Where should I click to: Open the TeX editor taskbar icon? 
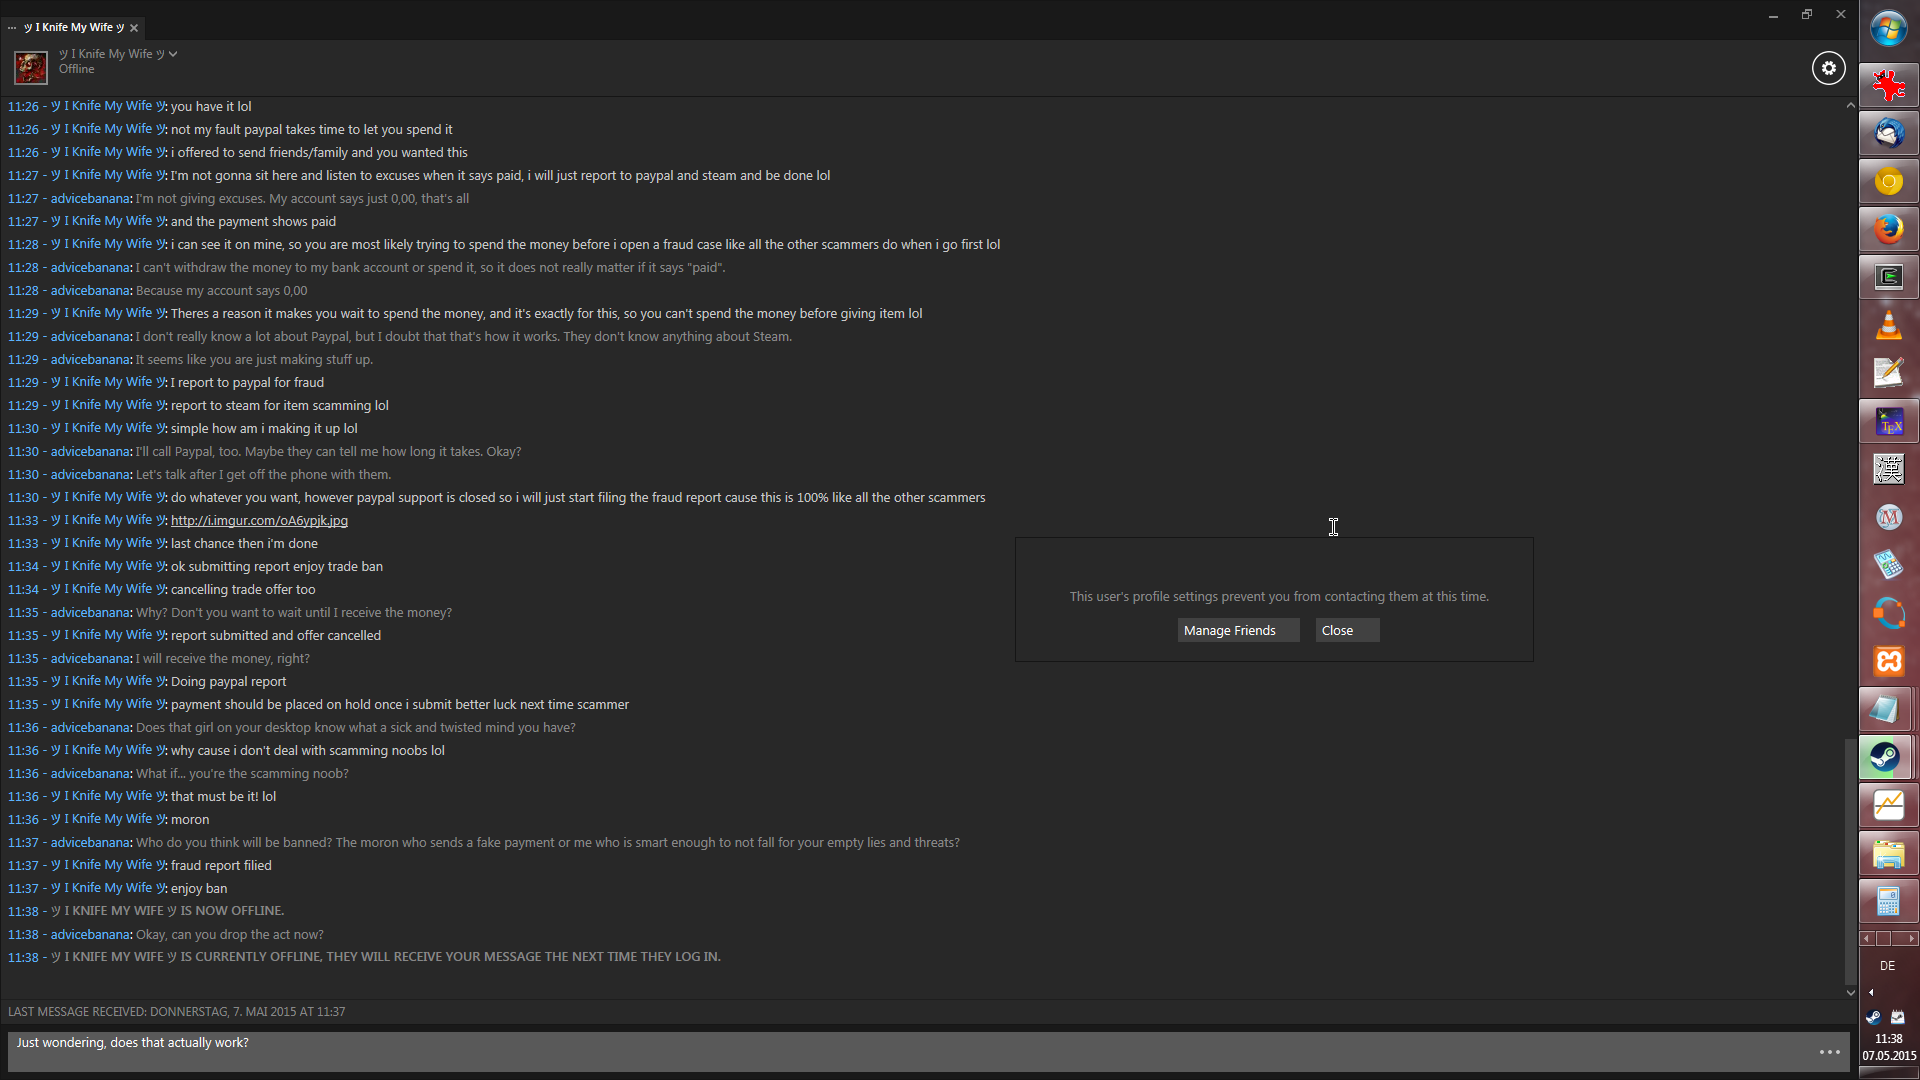pos(1888,422)
